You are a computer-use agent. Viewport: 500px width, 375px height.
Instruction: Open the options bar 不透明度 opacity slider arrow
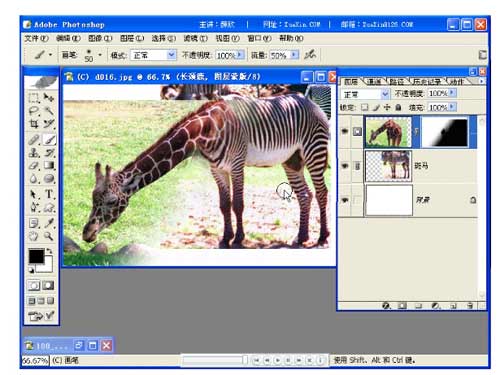(241, 54)
